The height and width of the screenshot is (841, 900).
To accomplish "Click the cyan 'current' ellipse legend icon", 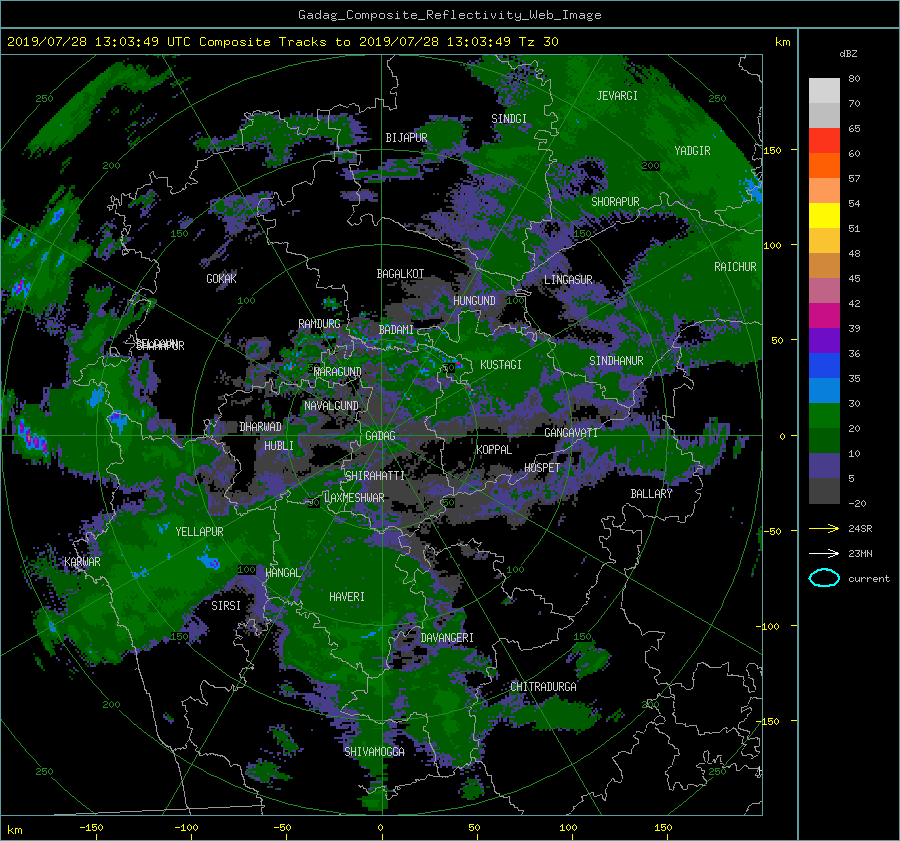I will (x=824, y=578).
